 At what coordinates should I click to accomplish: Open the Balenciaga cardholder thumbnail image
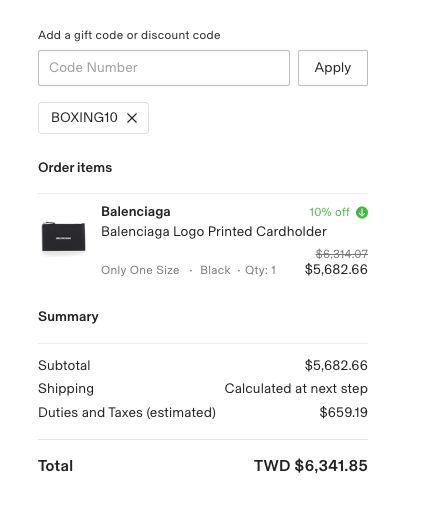tap(63, 237)
